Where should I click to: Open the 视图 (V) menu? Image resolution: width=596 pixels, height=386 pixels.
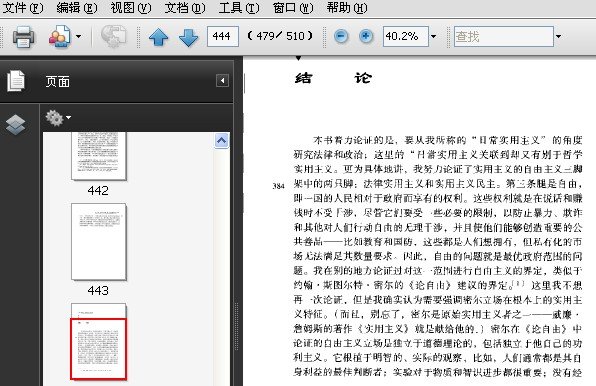(131, 8)
